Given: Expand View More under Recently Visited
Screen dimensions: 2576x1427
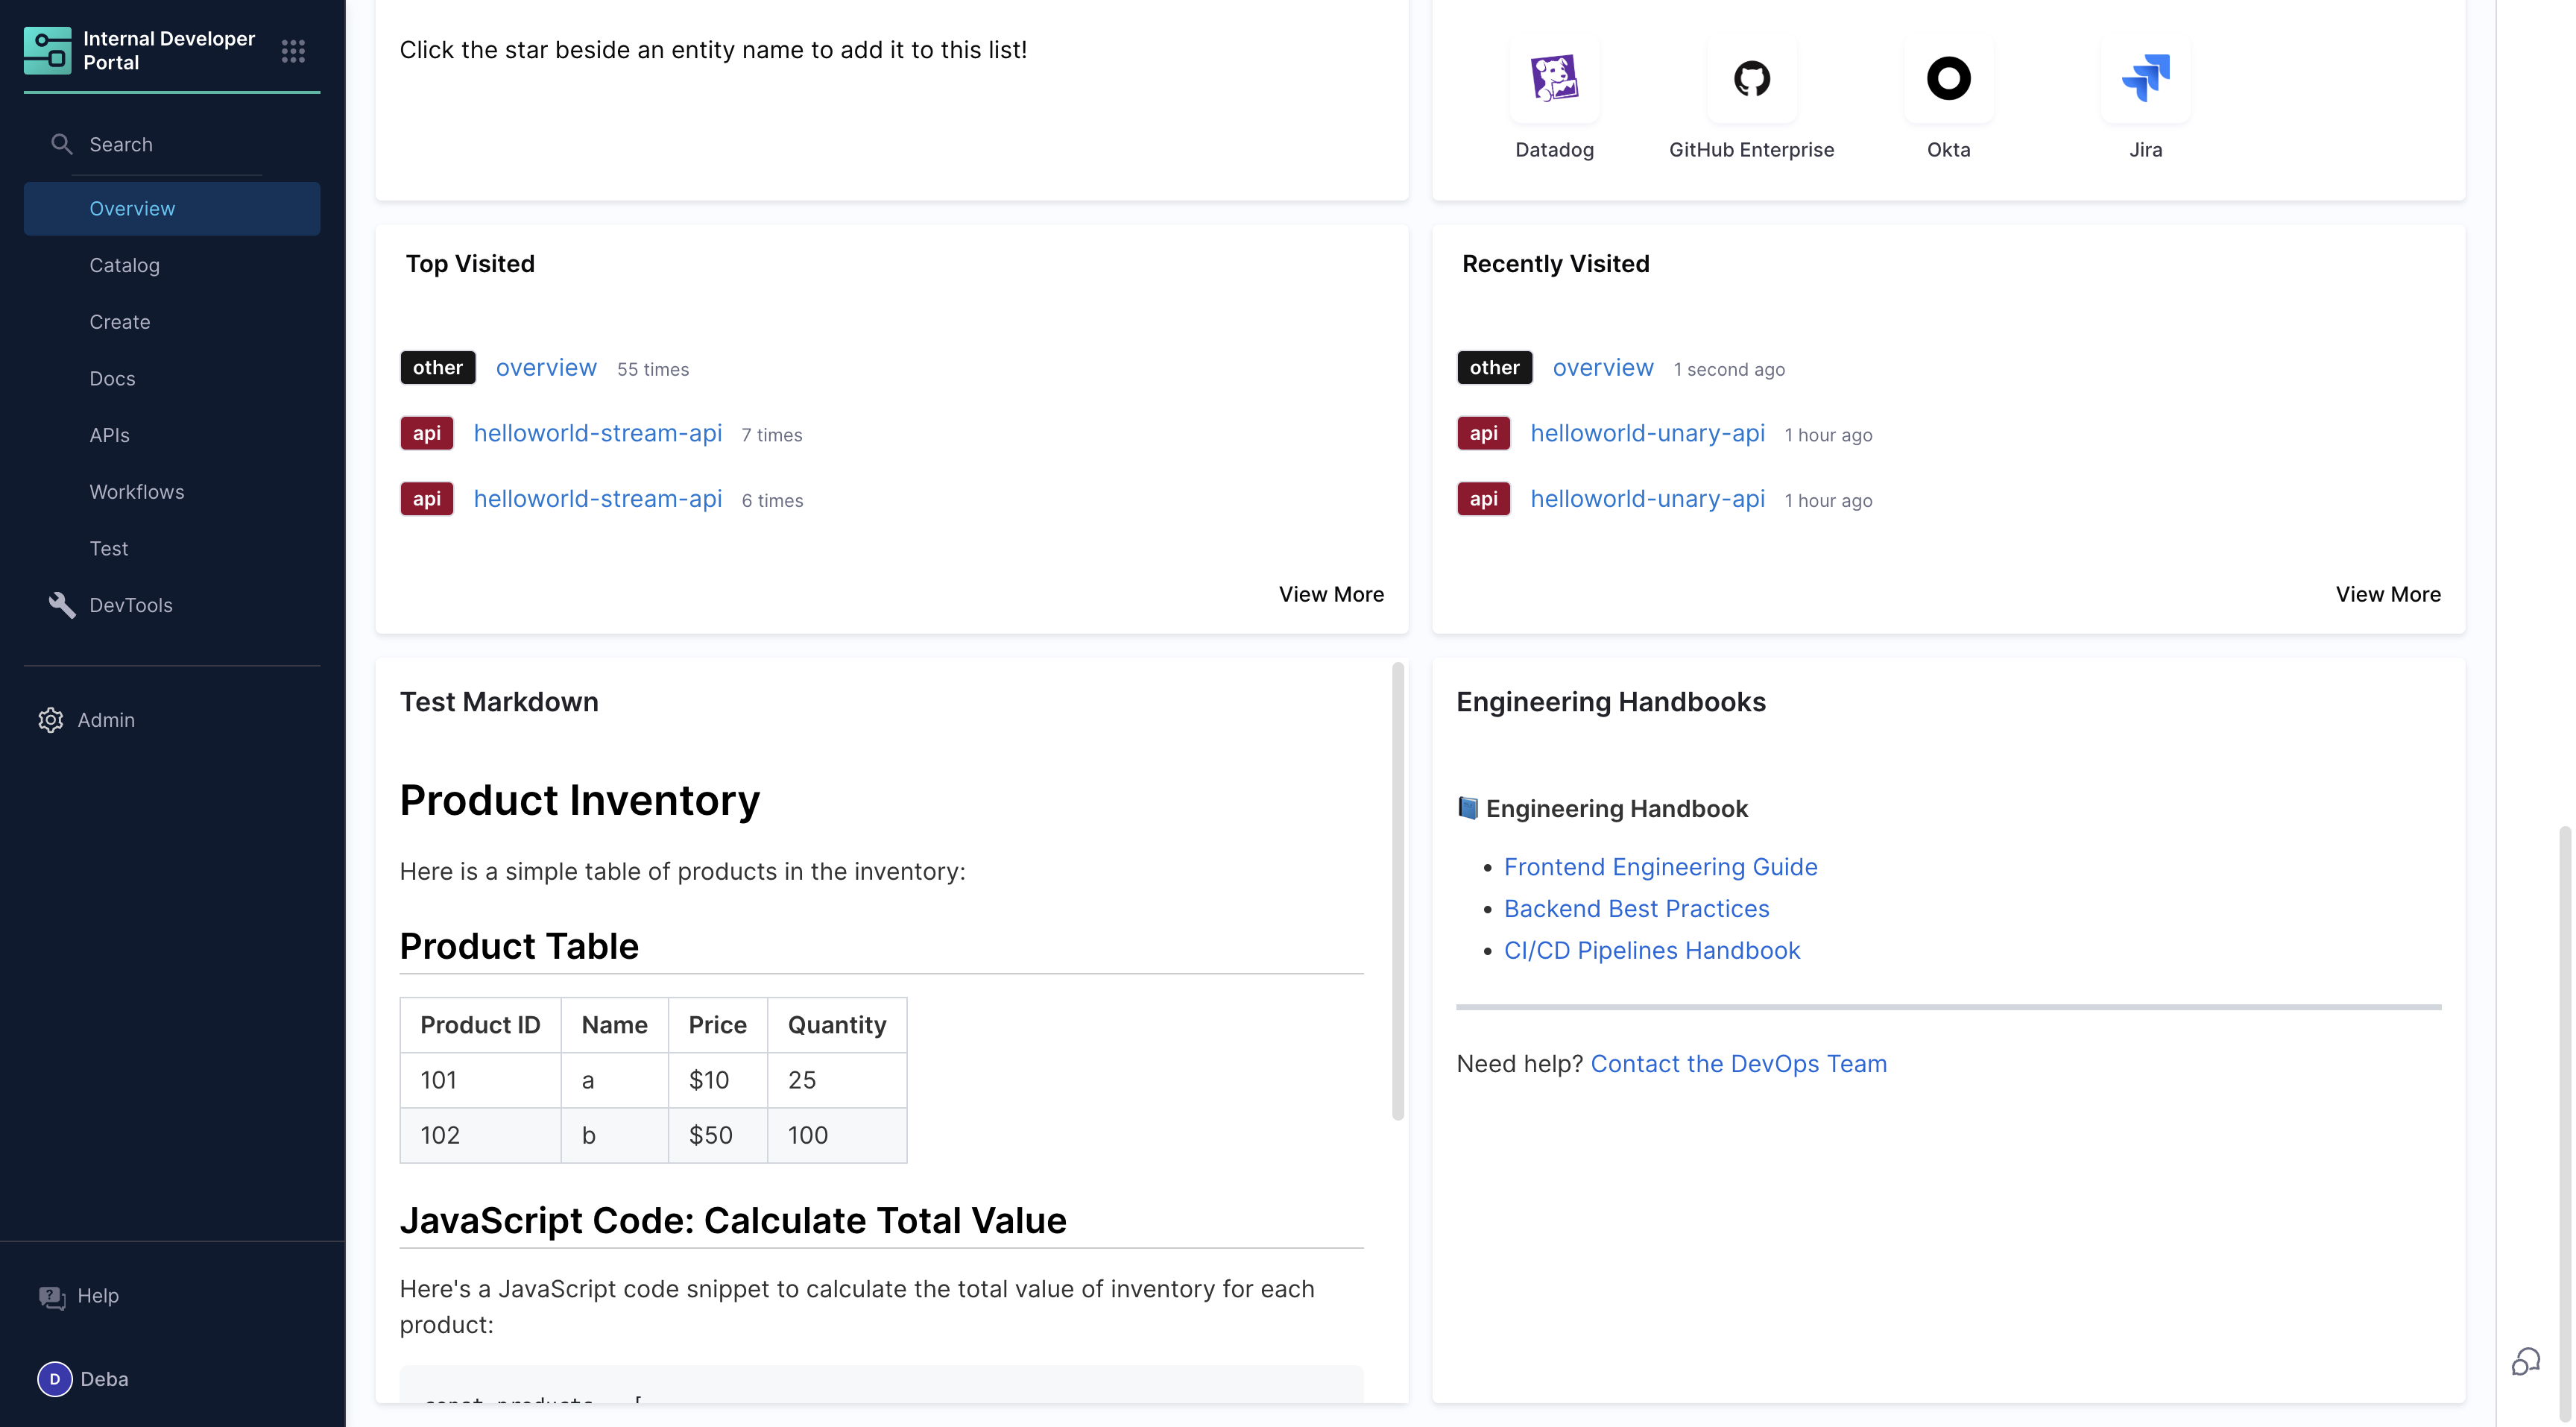Looking at the screenshot, I should pos(2387,594).
